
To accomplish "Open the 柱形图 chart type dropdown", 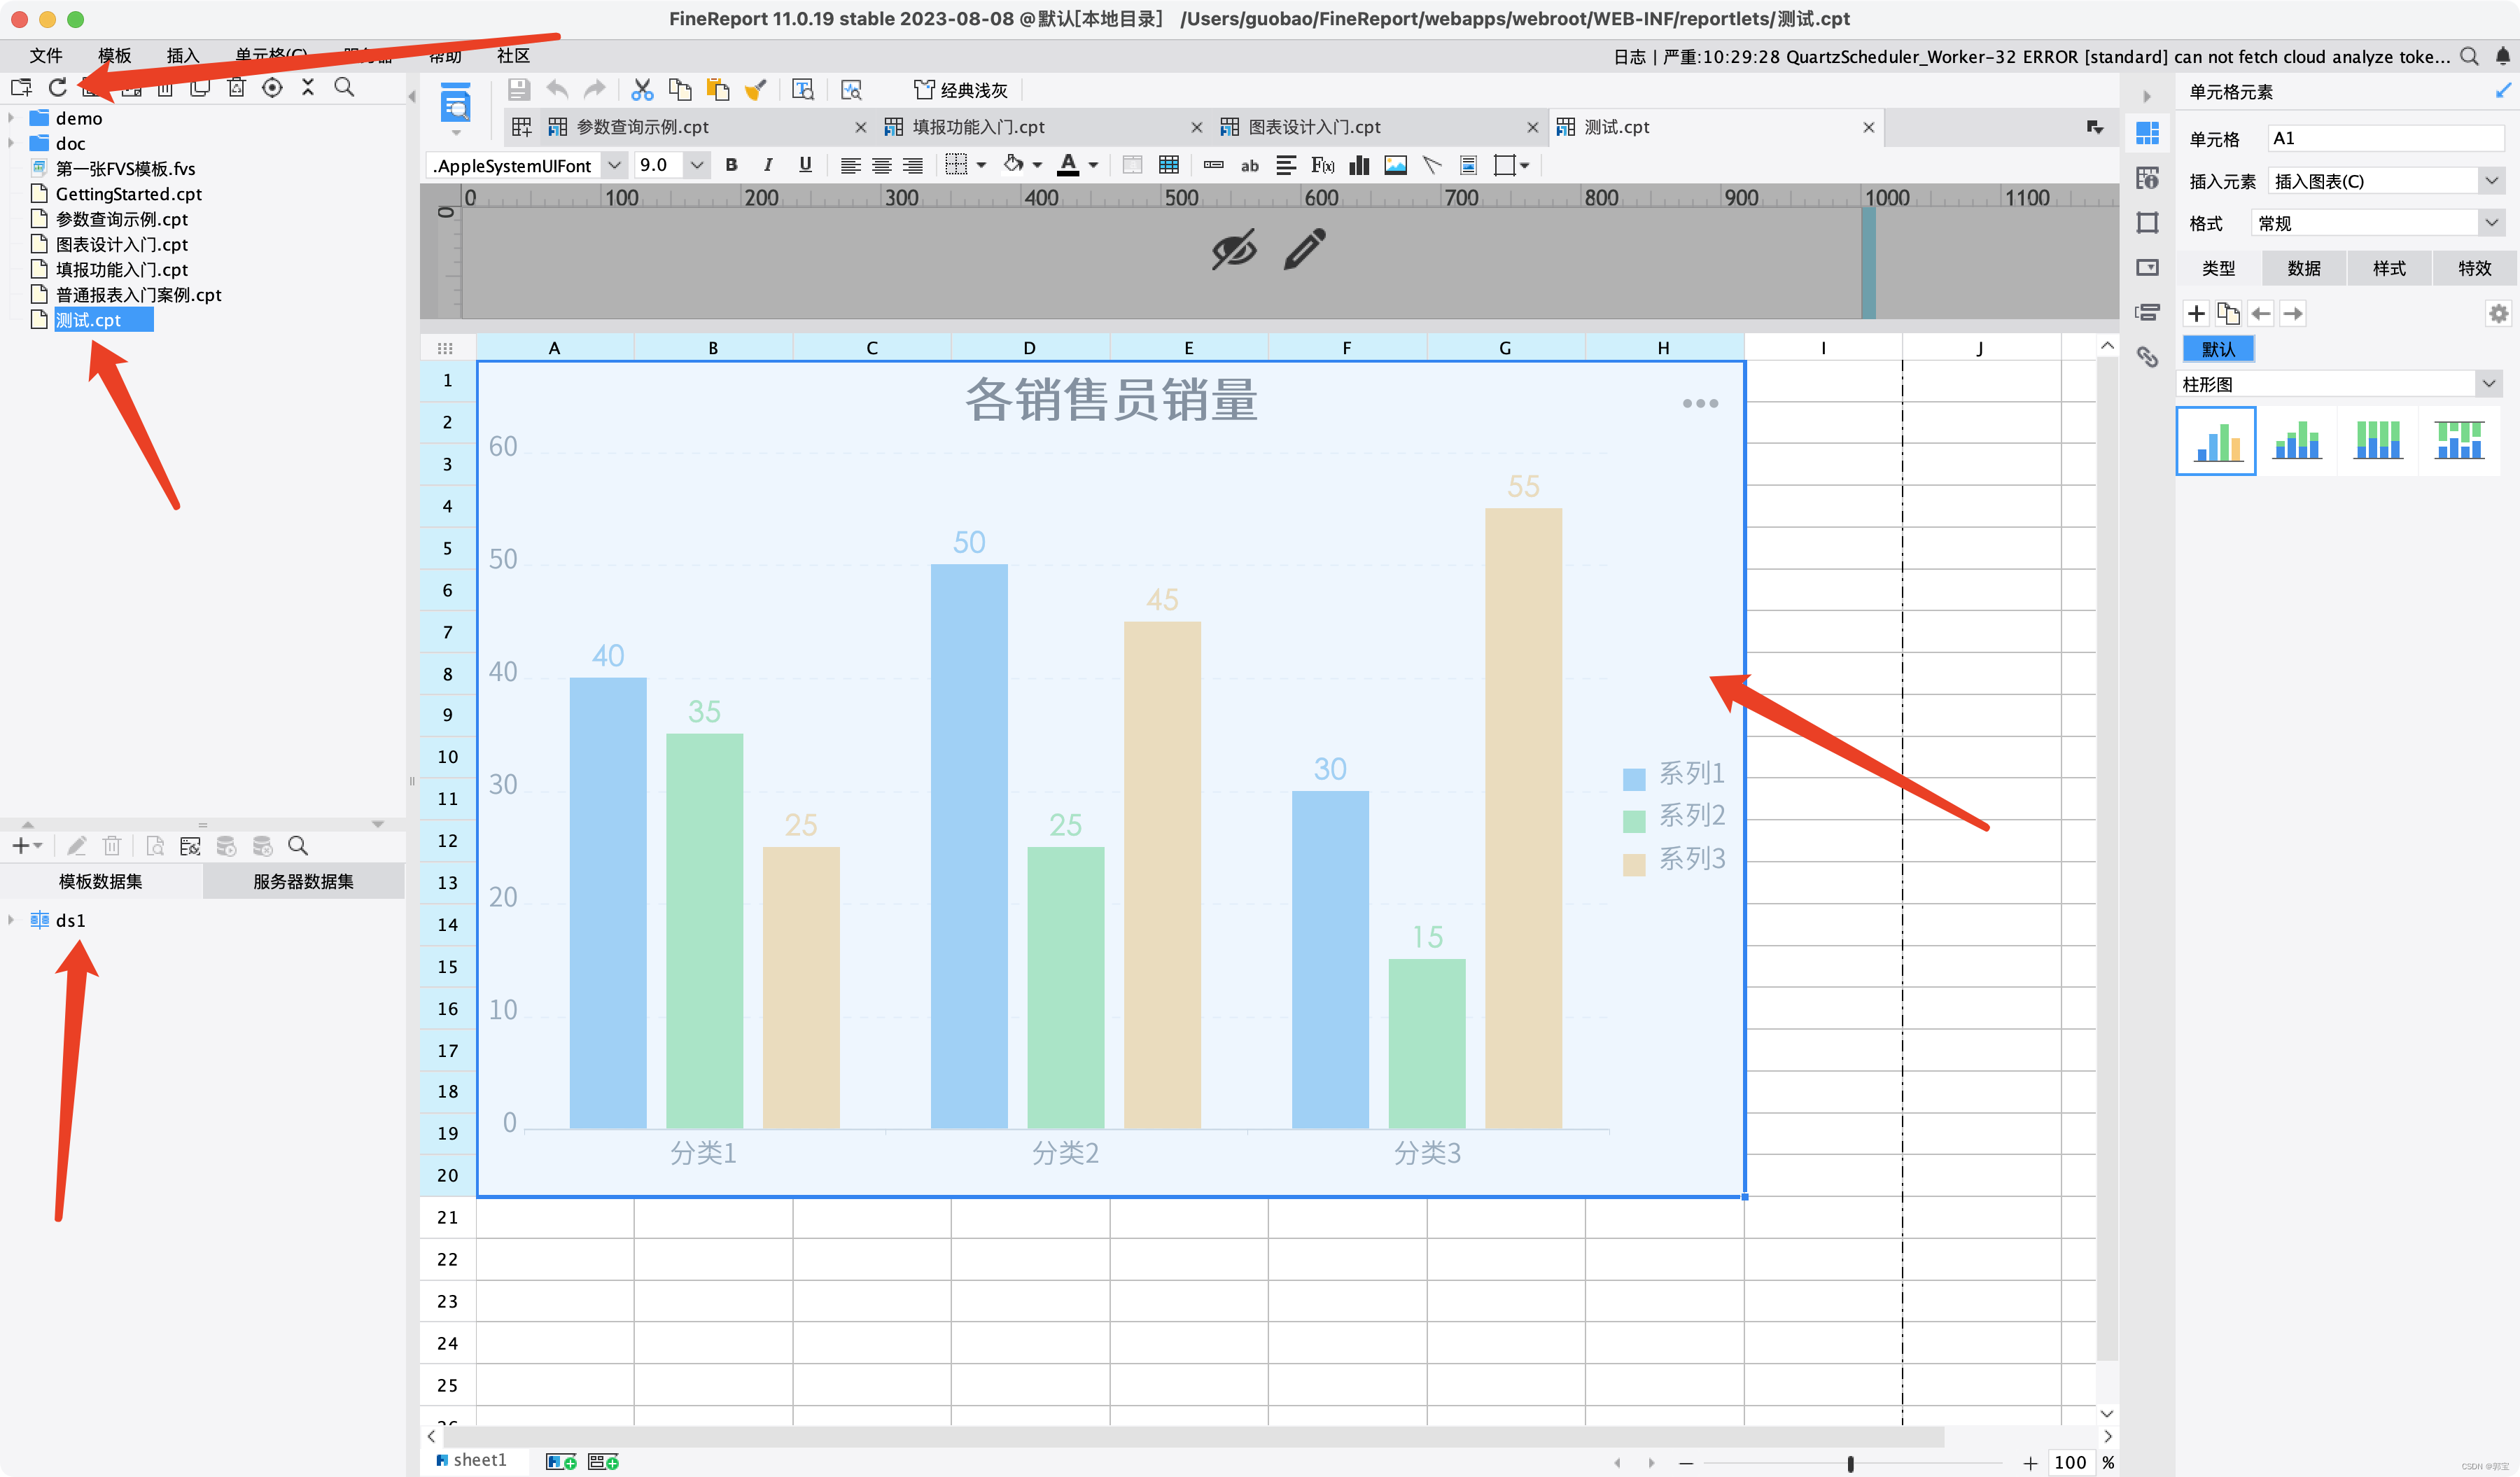I will pyautogui.click(x=2488, y=384).
